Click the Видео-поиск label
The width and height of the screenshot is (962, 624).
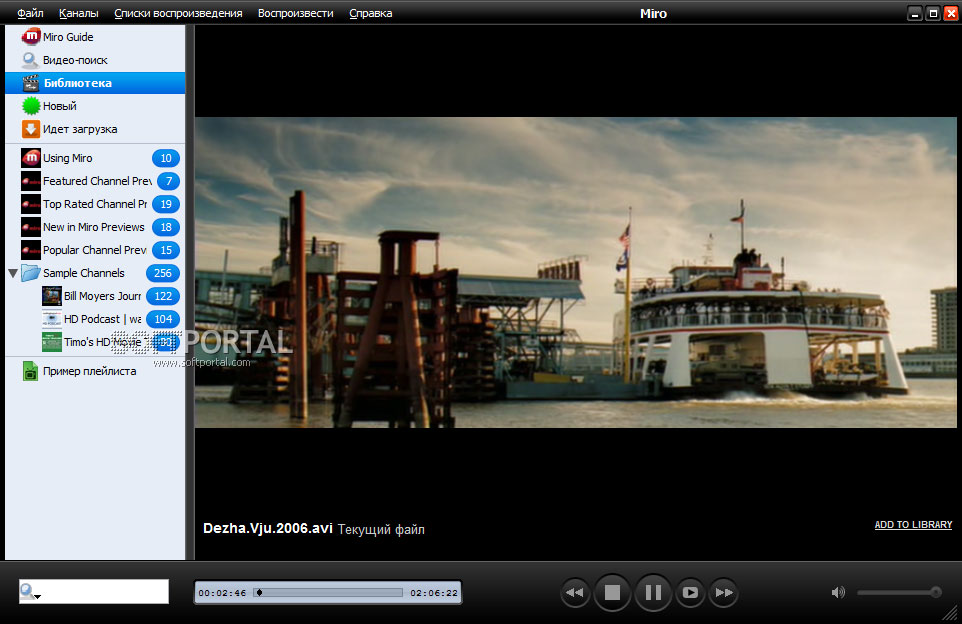pos(75,60)
